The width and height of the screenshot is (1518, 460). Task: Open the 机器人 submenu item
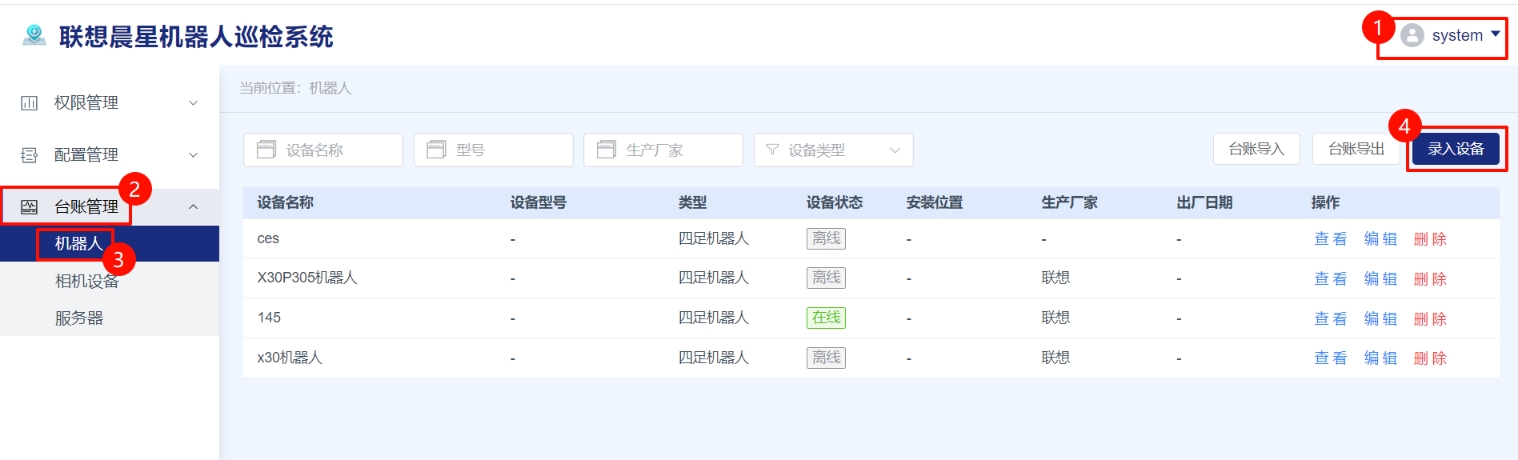(79, 244)
